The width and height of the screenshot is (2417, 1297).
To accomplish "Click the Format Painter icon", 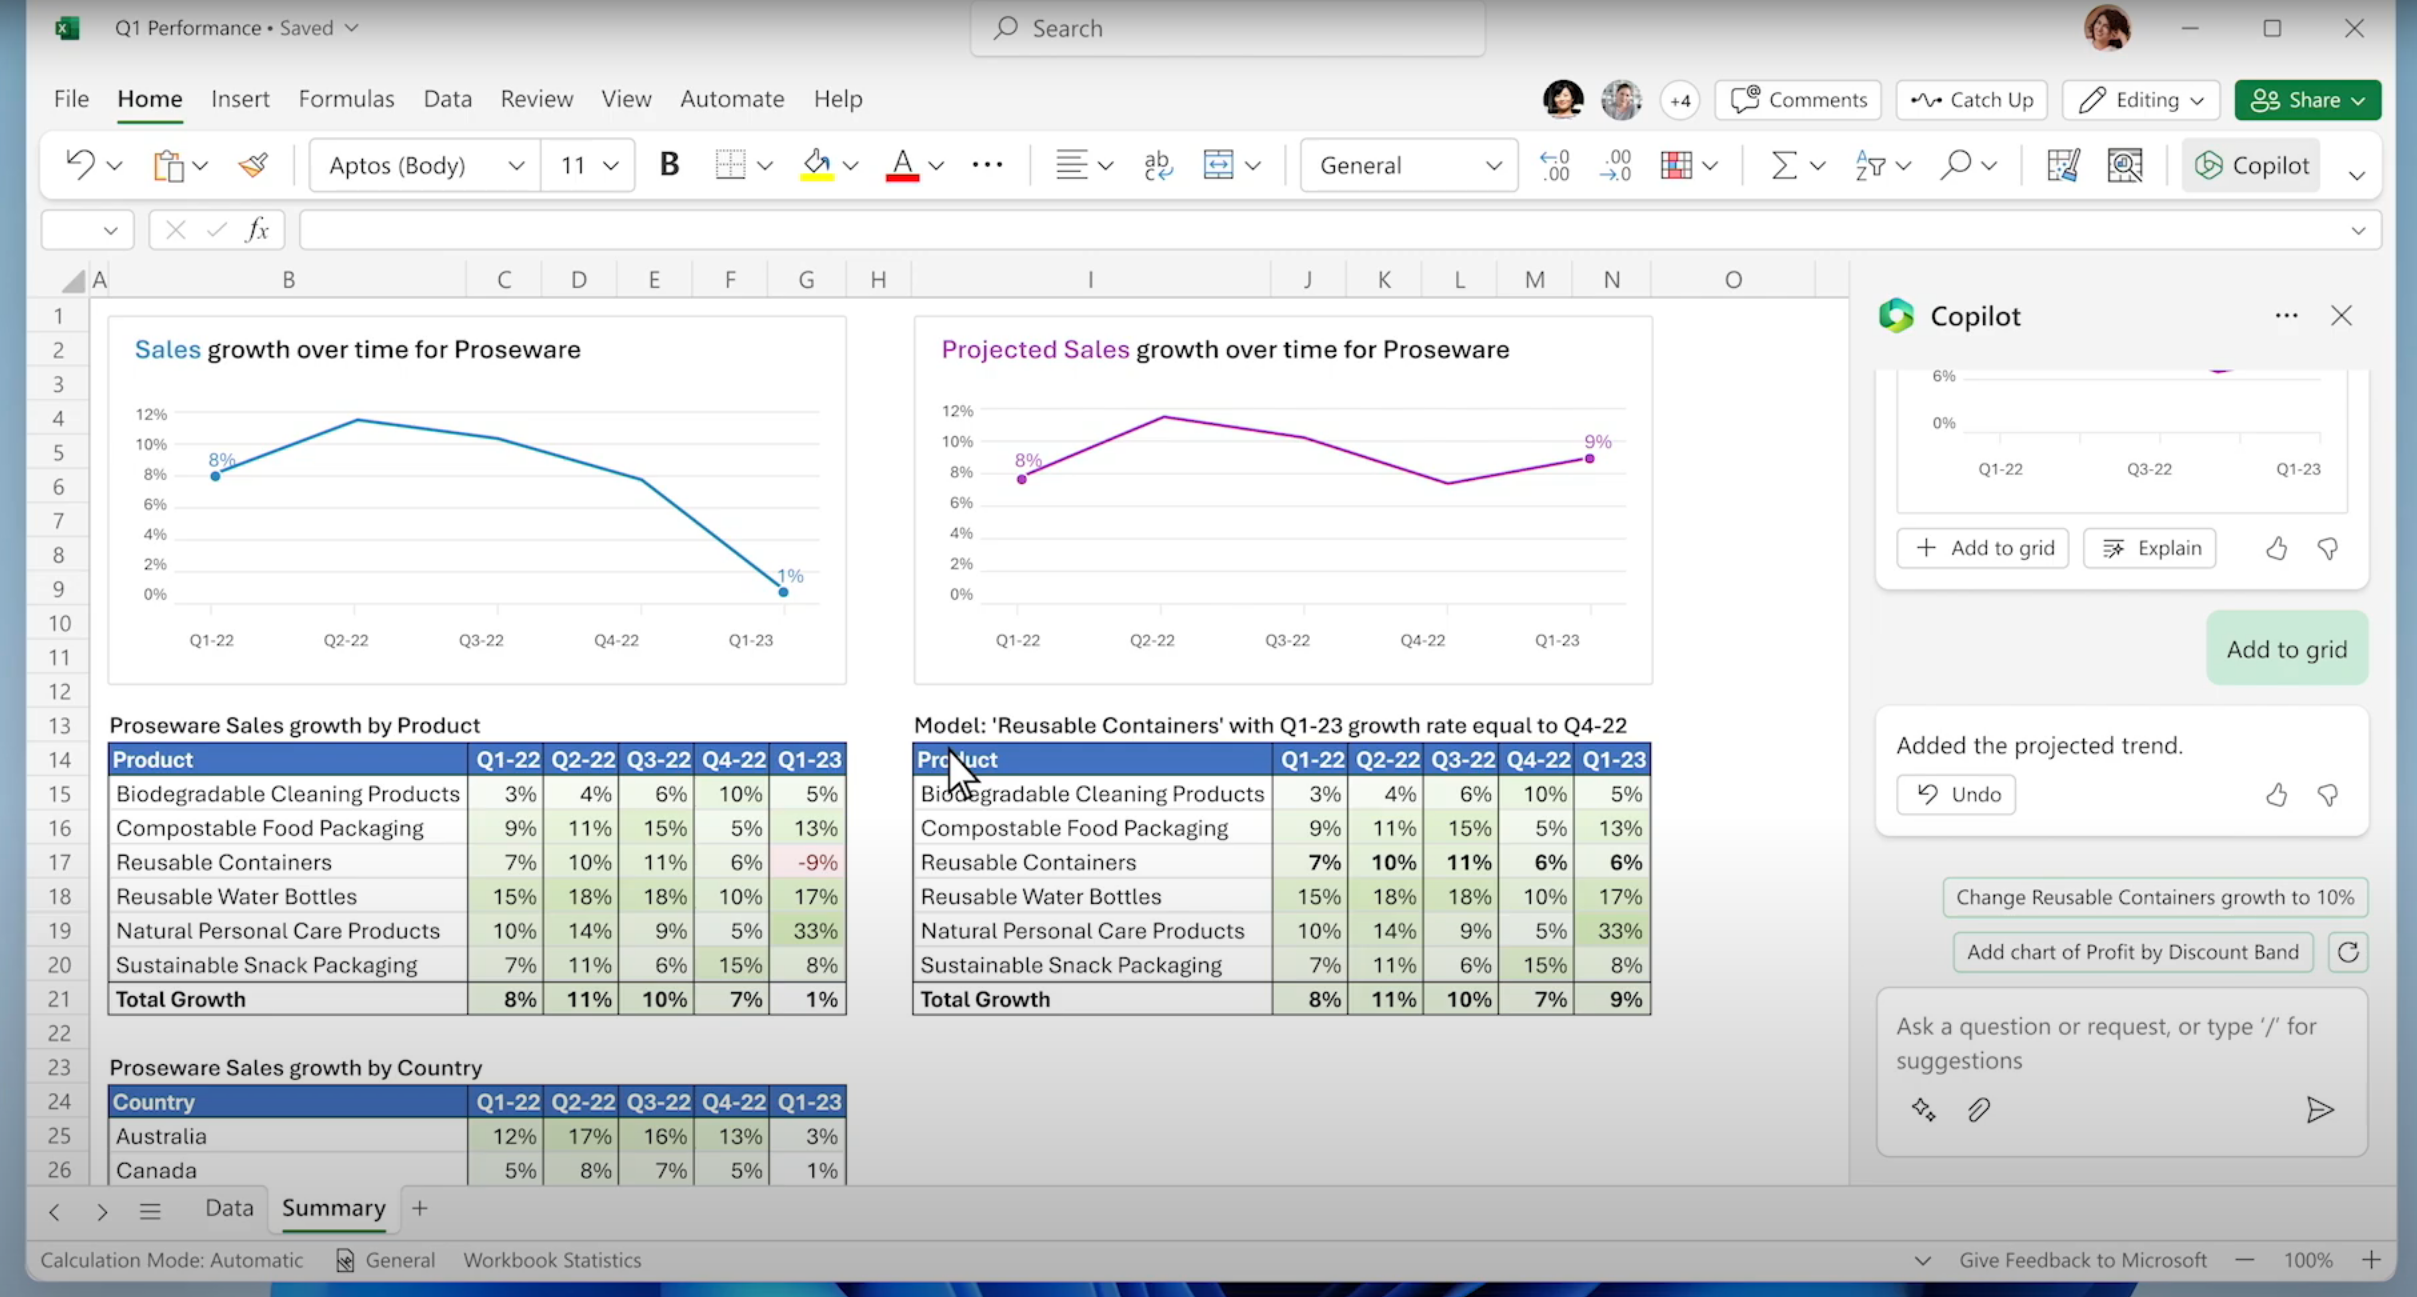I will pyautogui.click(x=254, y=165).
